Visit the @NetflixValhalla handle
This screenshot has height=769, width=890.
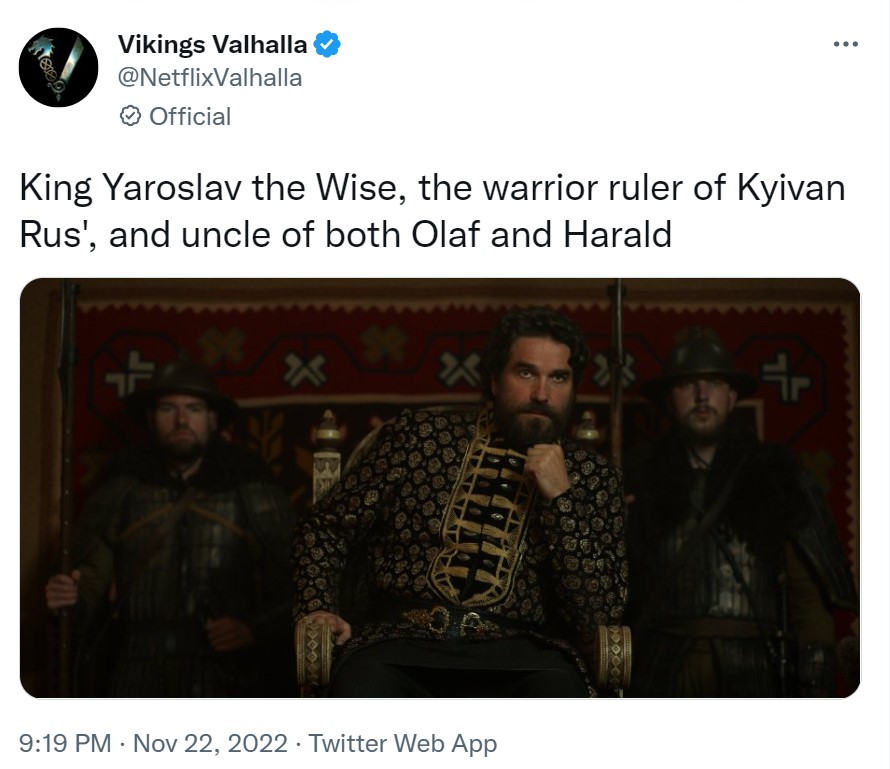click(209, 77)
